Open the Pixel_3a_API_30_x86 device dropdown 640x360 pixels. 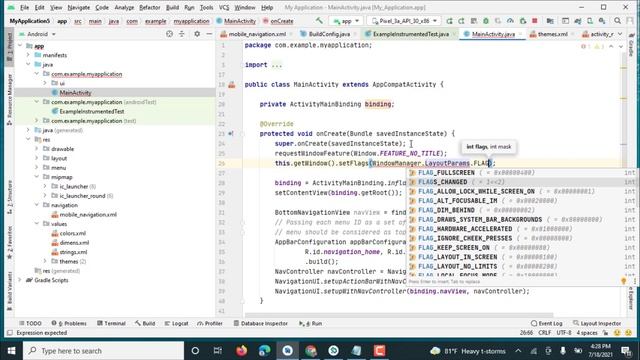[x=404, y=21]
